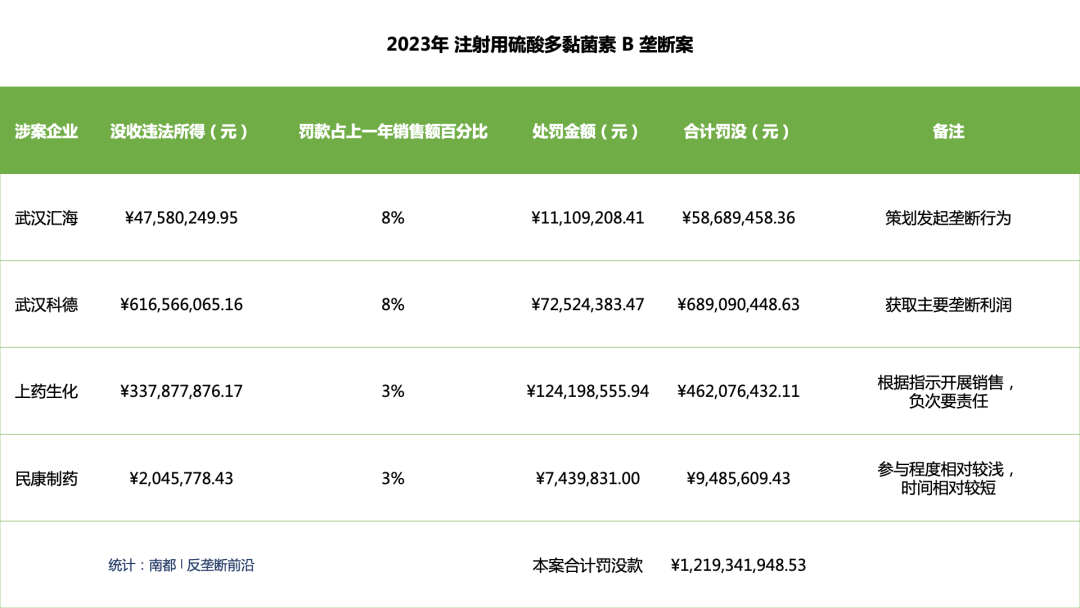
Task: Select the 涉案企业 column header
Action: point(44,130)
